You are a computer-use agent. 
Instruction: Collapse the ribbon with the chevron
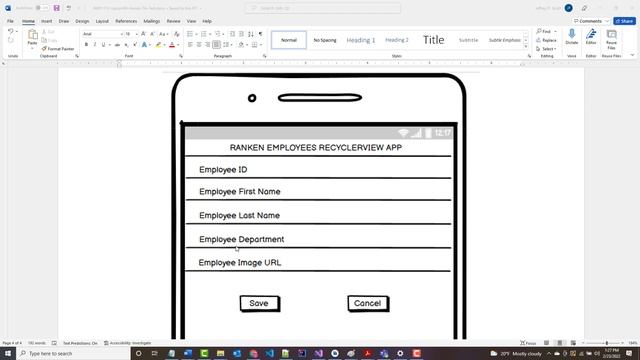(632, 56)
